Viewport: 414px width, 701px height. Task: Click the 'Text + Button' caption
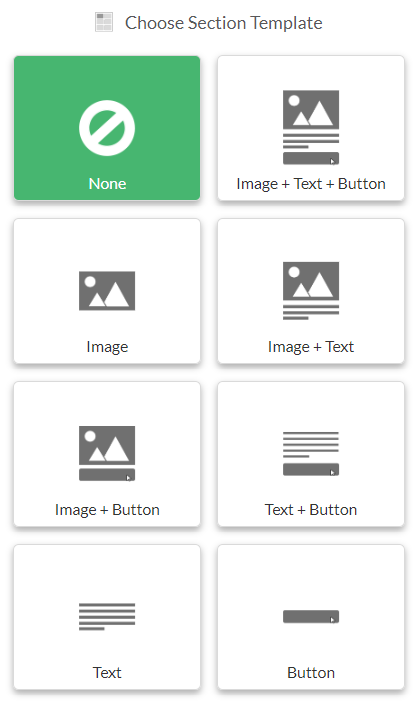tap(311, 509)
